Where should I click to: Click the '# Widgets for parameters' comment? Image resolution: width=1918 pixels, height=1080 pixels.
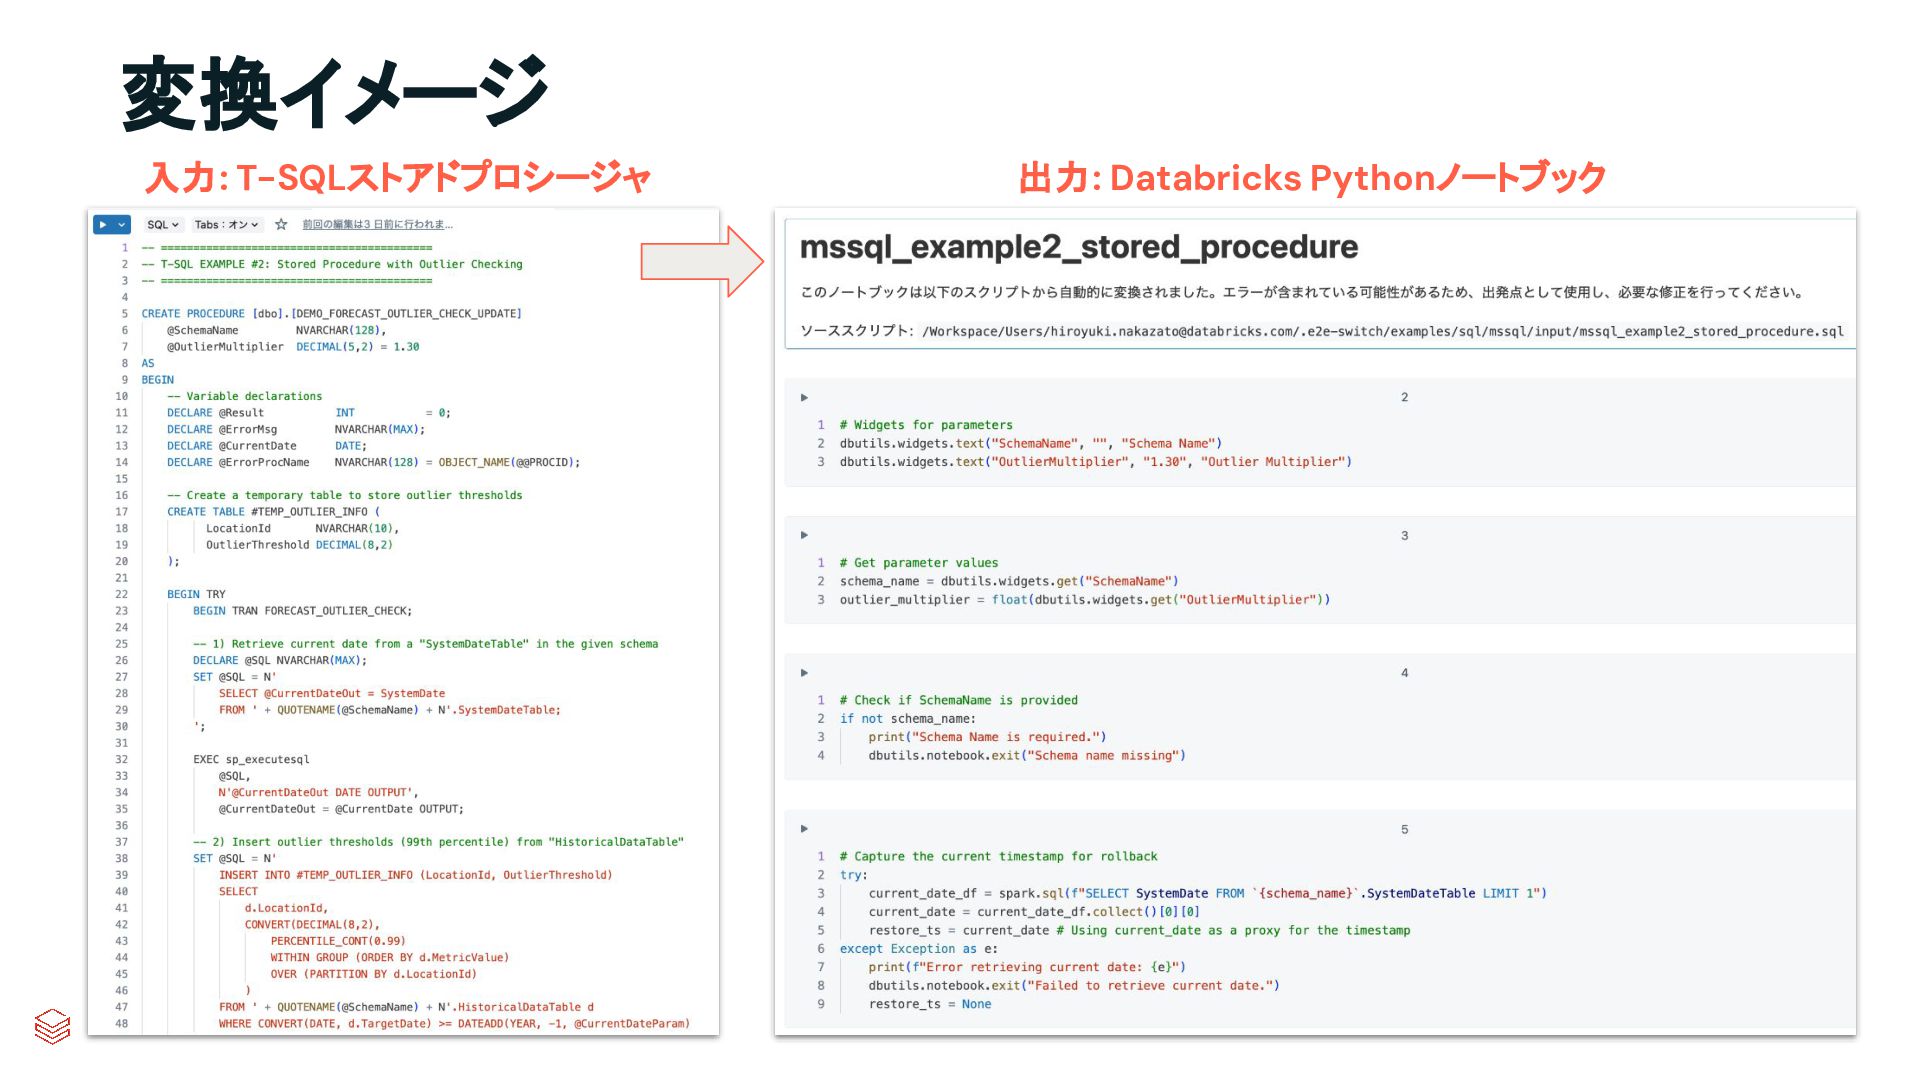[x=926, y=425]
